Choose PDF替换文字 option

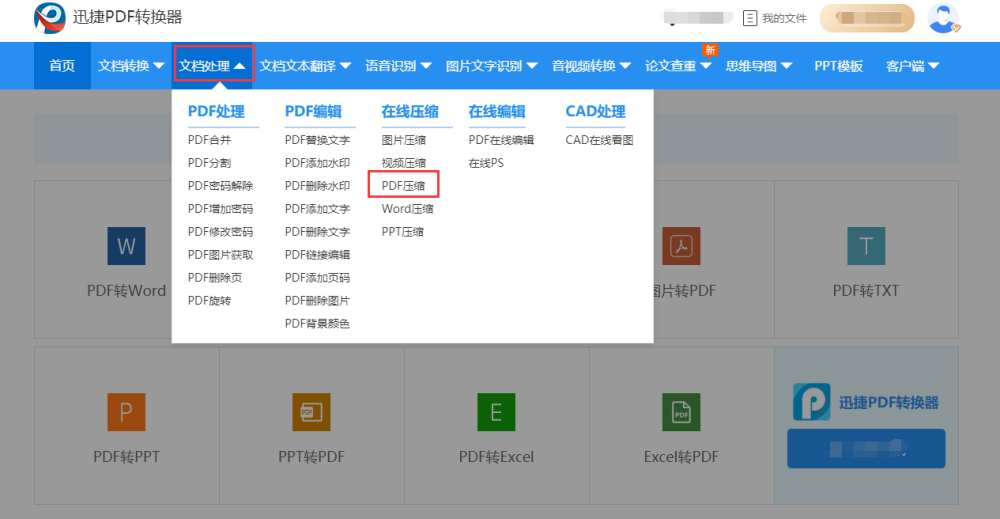click(317, 140)
